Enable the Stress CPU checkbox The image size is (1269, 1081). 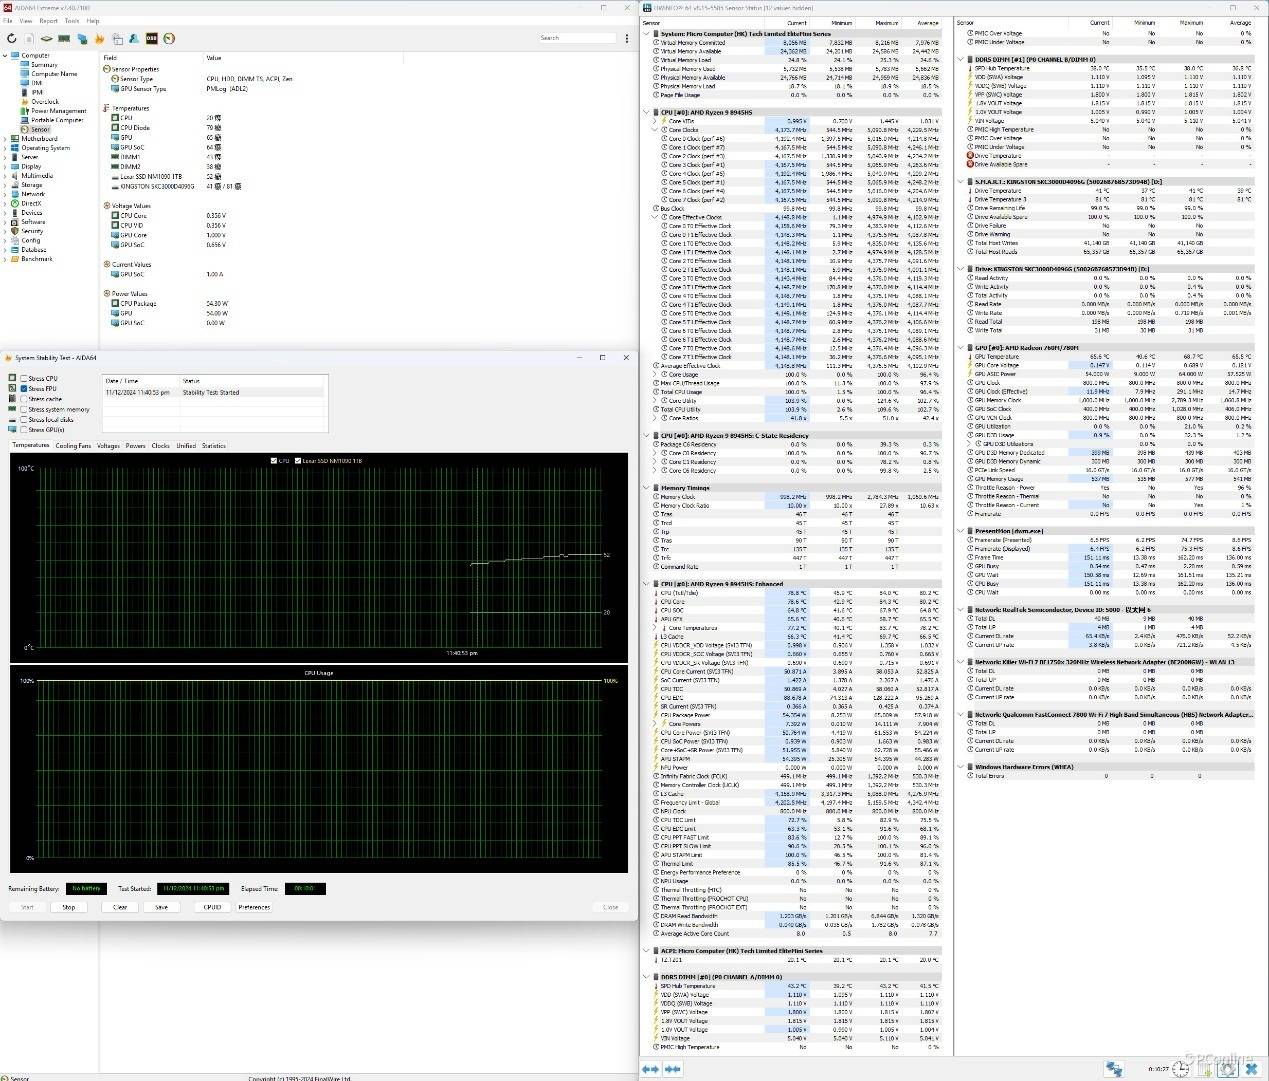(25, 379)
